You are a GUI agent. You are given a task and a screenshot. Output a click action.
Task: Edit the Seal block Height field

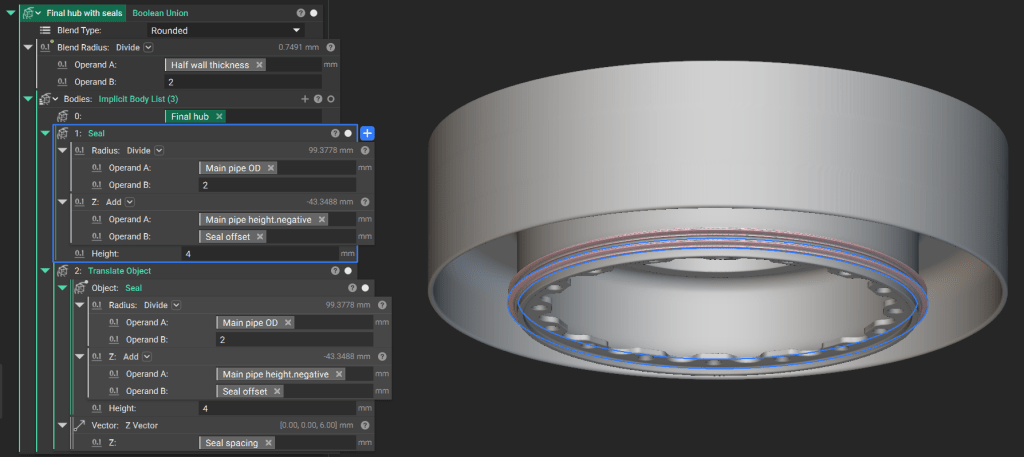tap(260, 254)
